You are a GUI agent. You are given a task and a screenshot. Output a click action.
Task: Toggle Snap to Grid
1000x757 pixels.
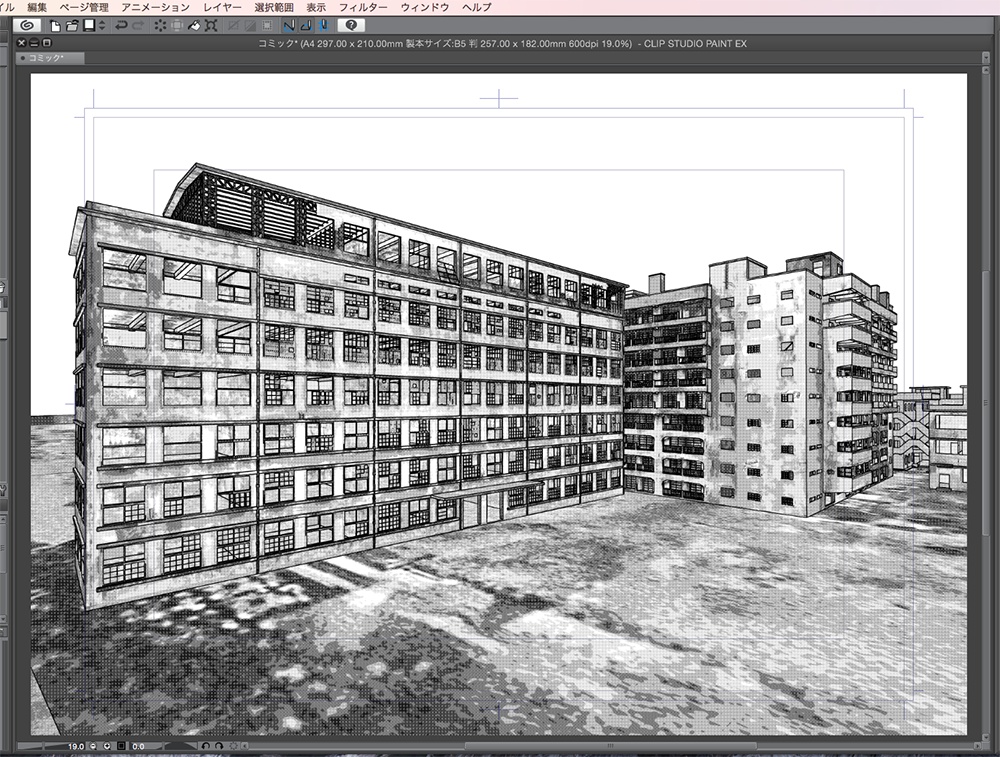323,26
